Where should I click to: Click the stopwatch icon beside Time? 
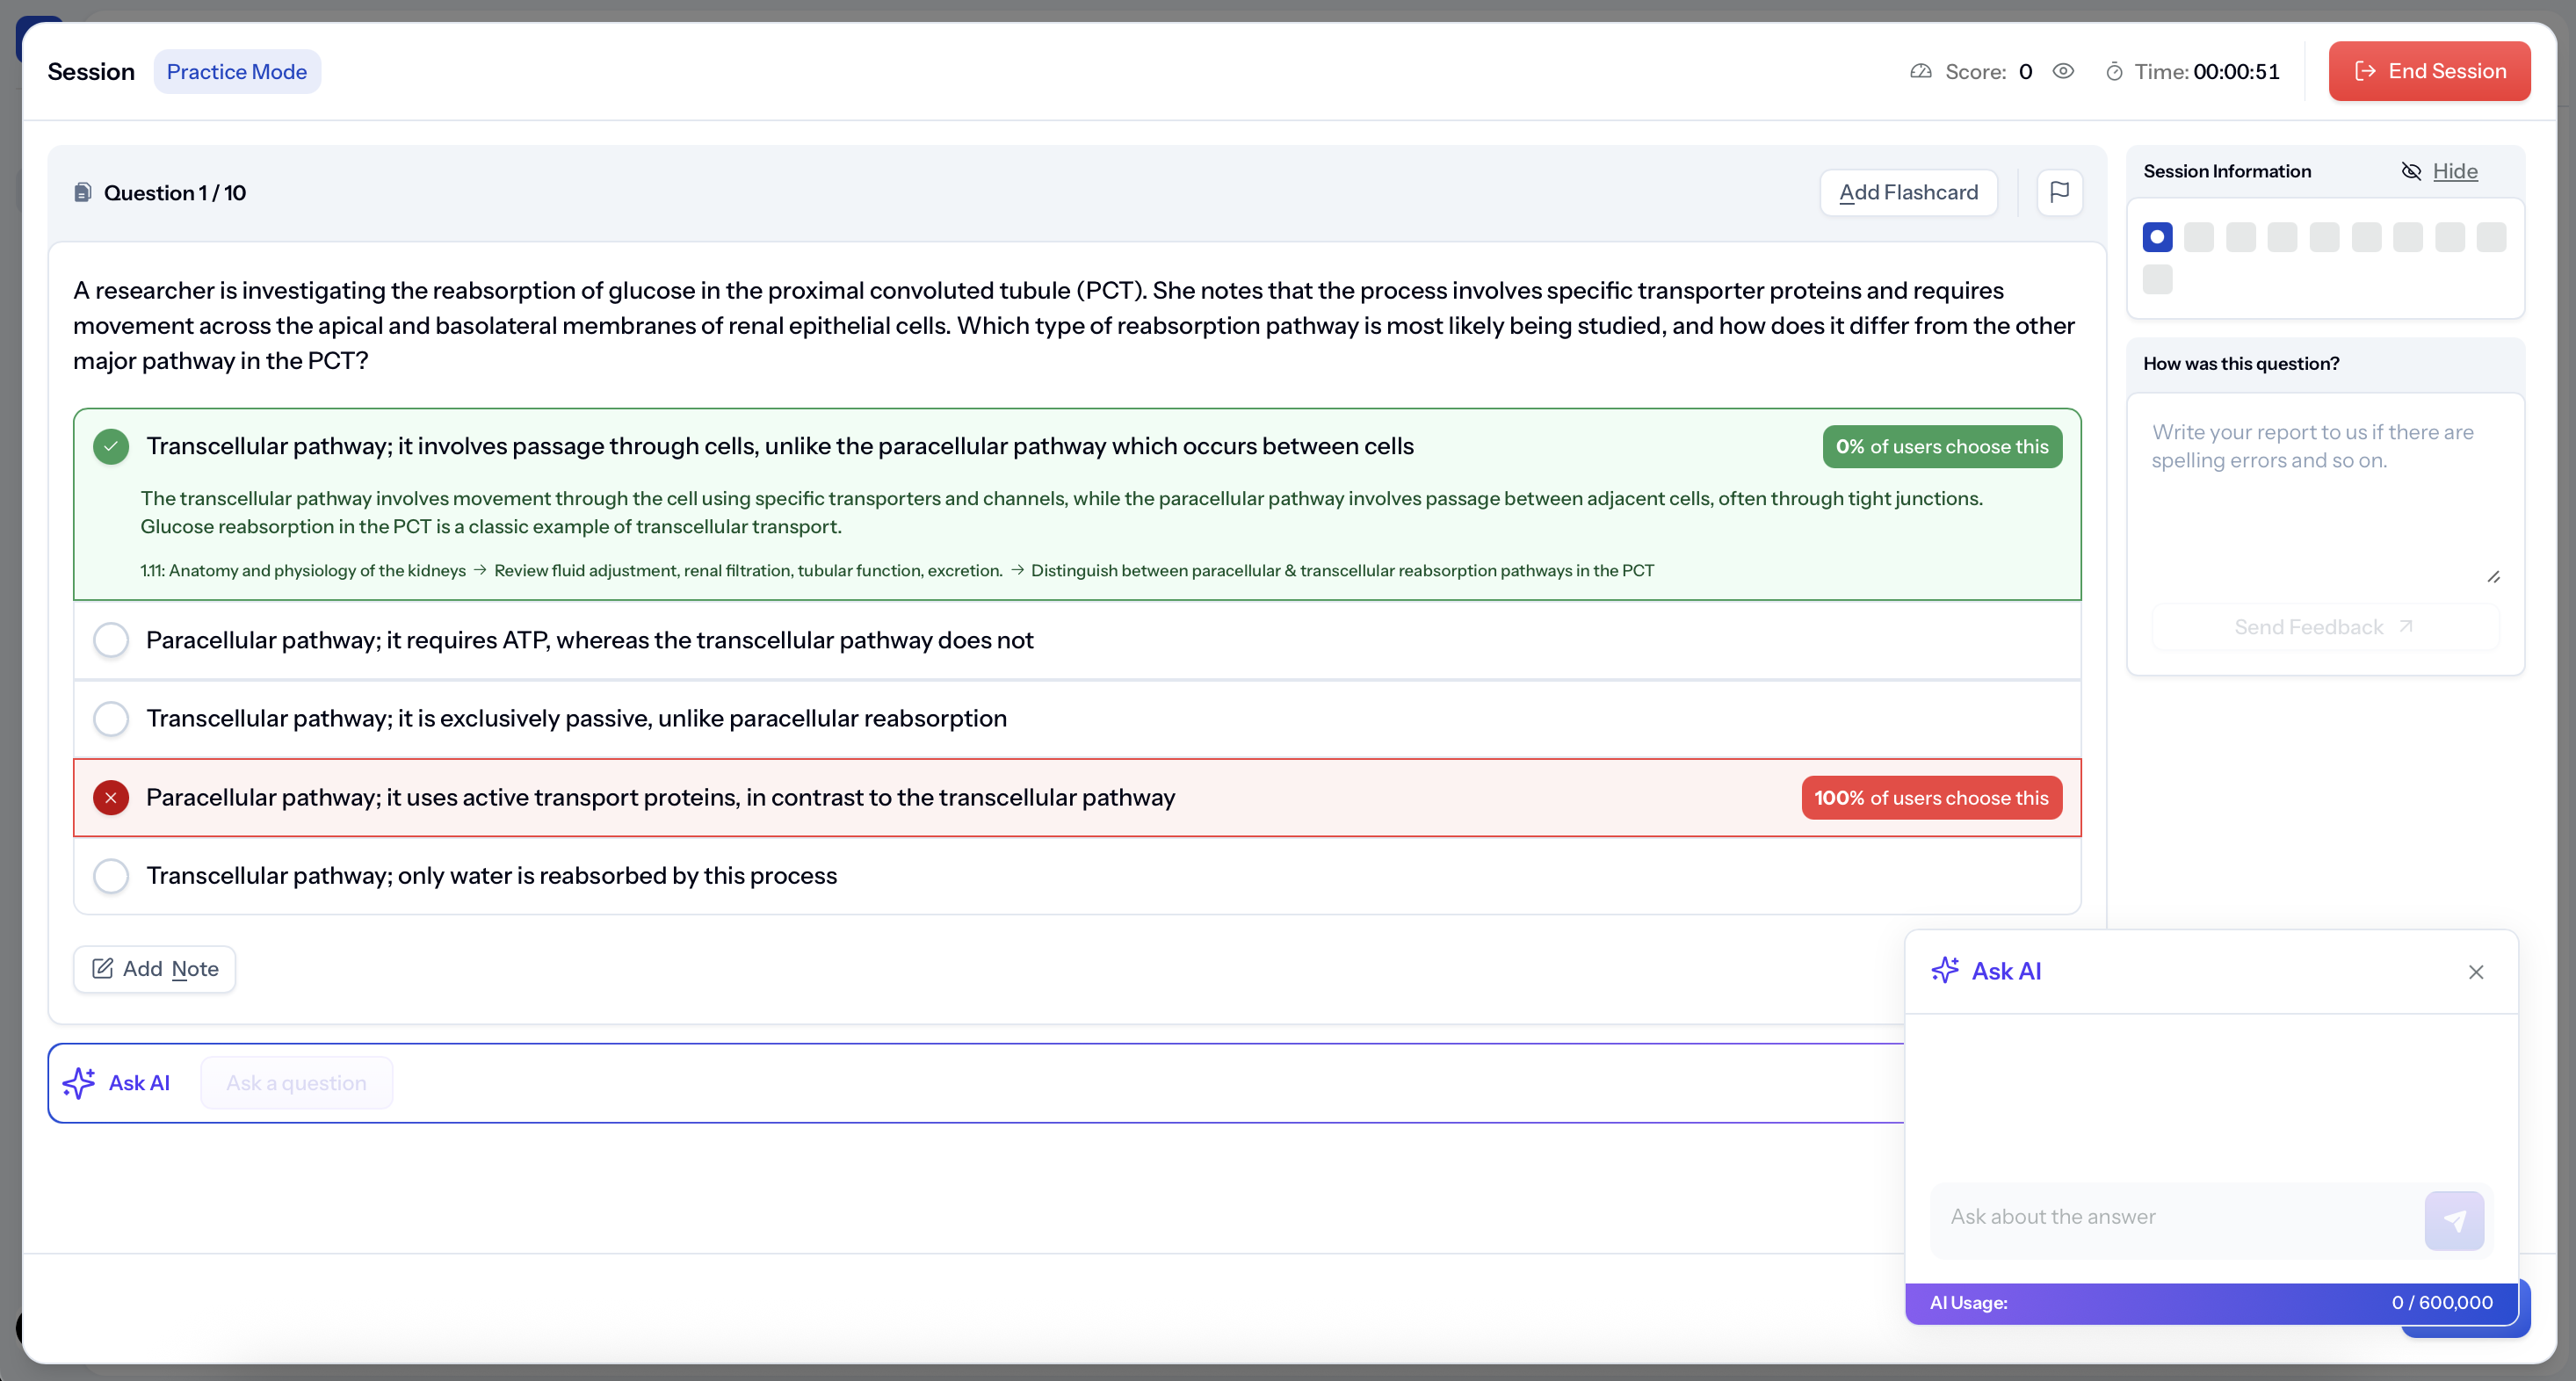click(x=2114, y=72)
